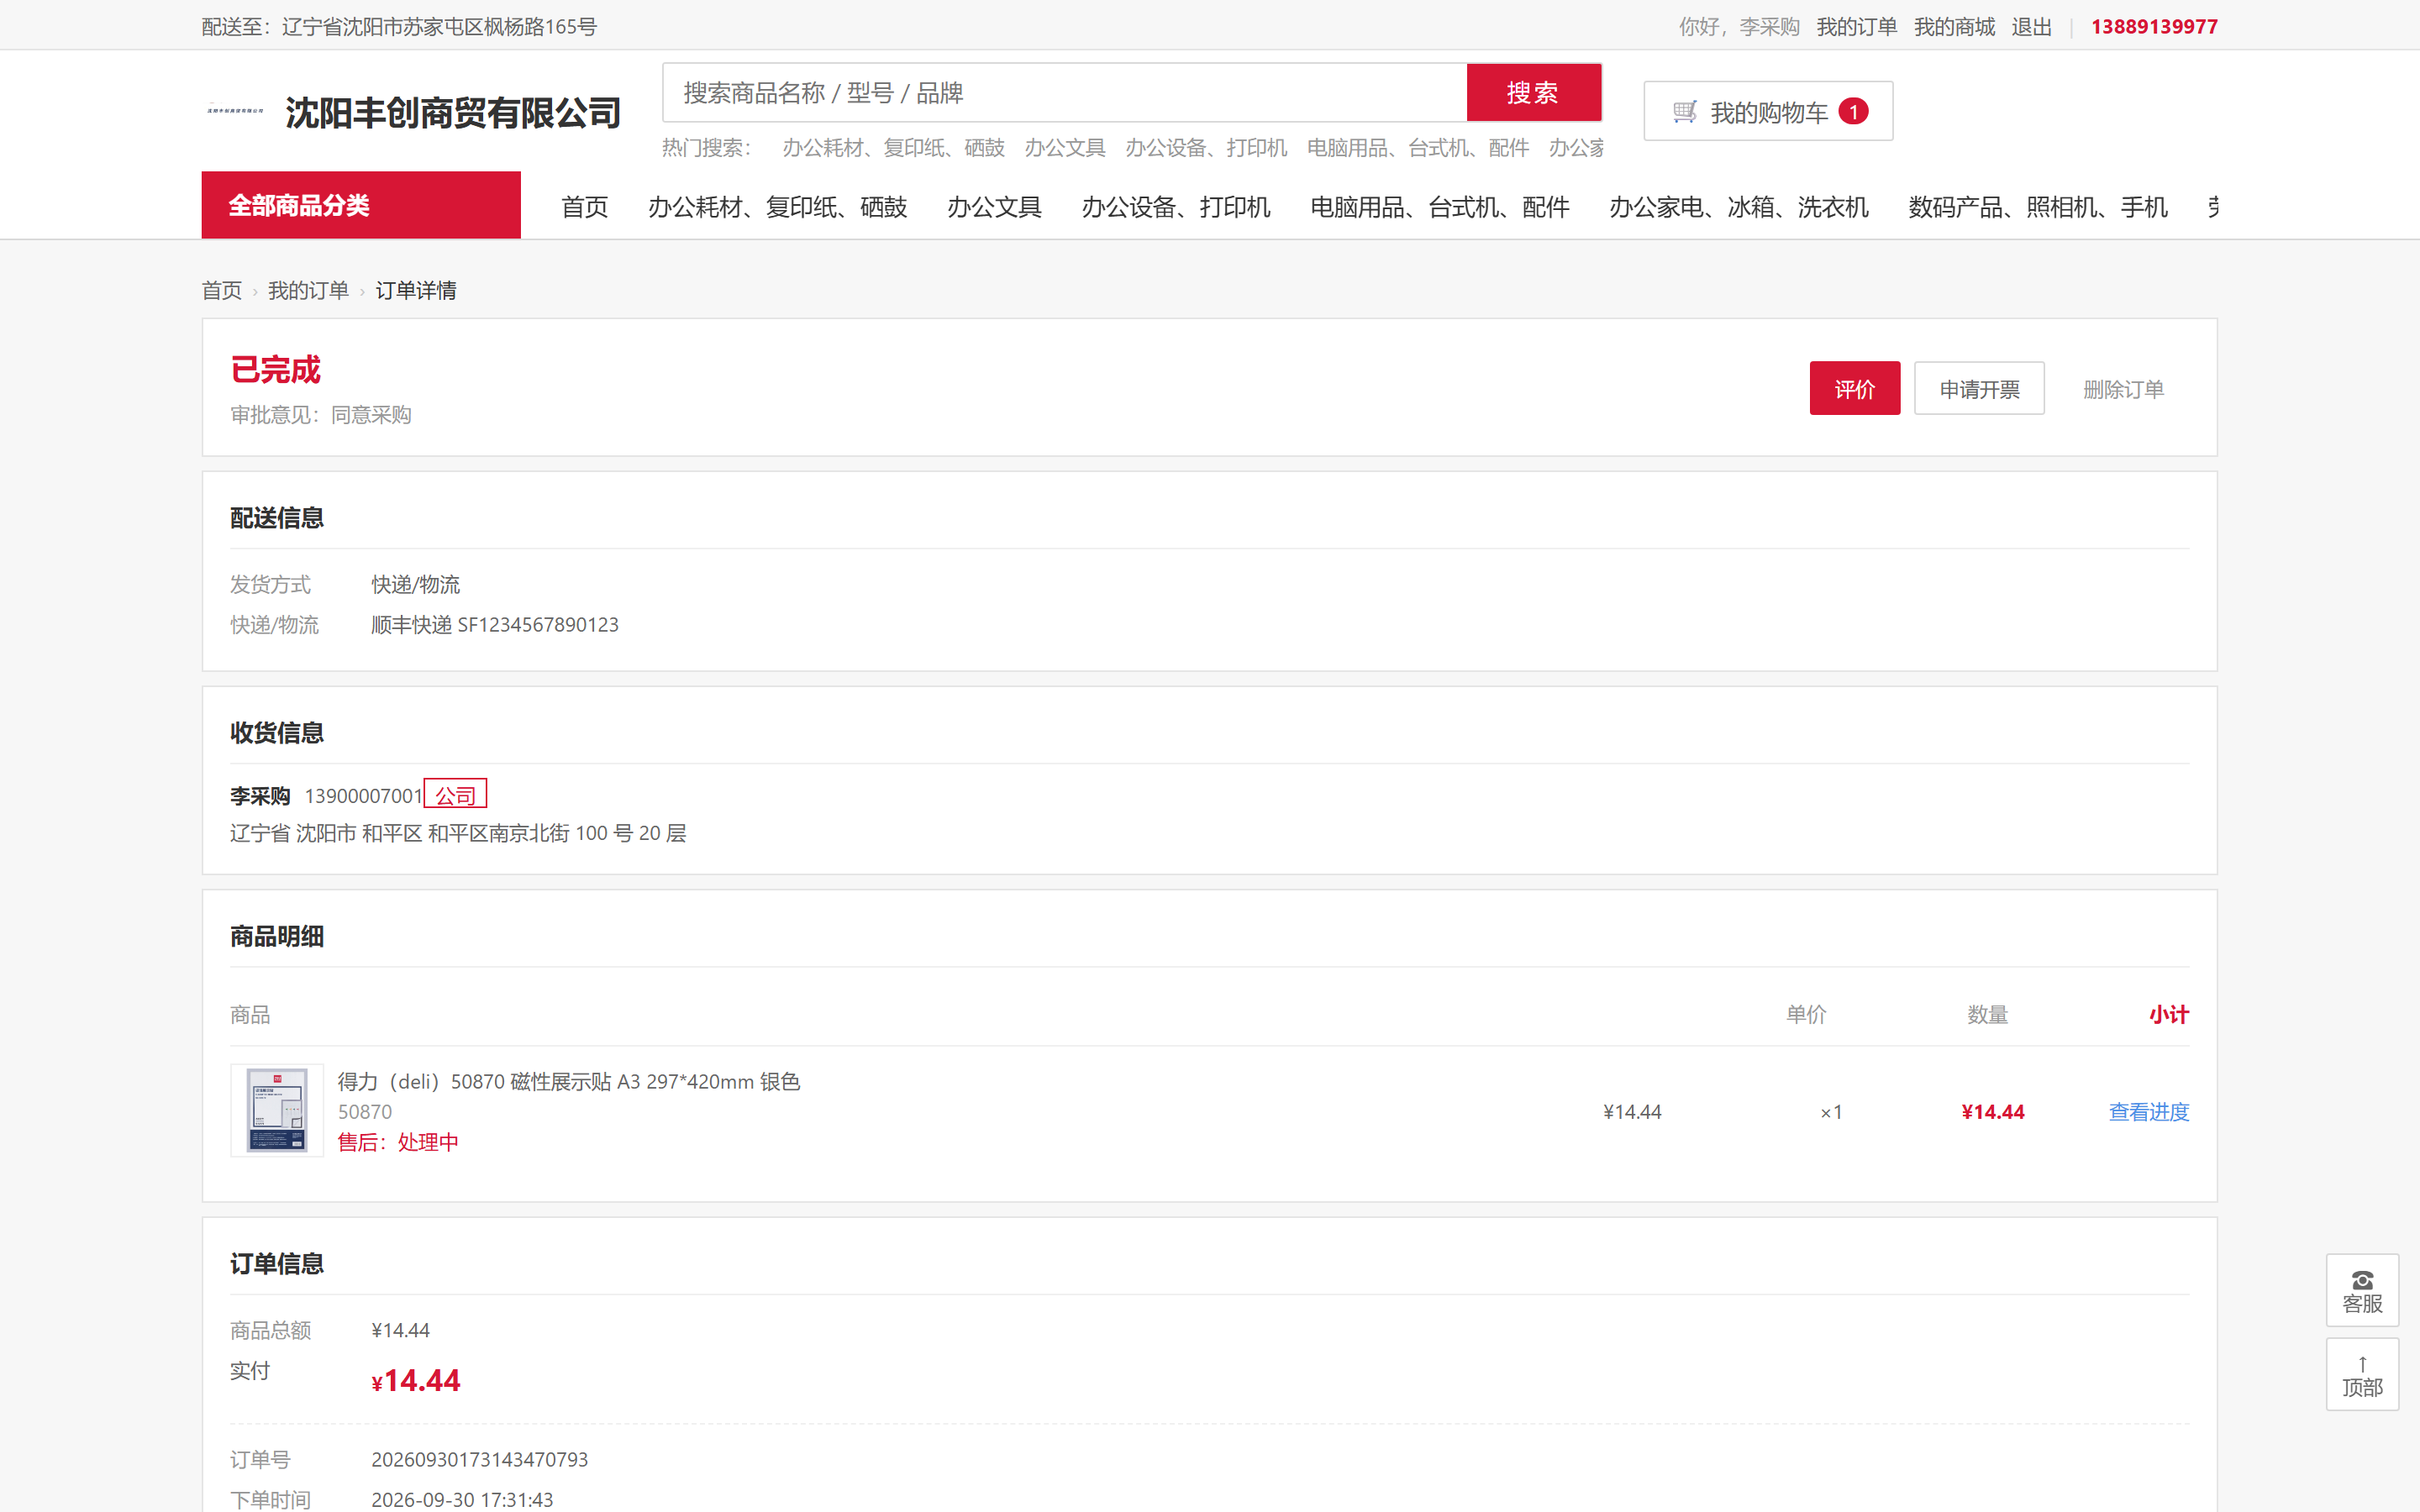The image size is (2420, 1512).
Task: Open 办公家电、冰箱、洗衣机 navigation item
Action: [x=1739, y=207]
